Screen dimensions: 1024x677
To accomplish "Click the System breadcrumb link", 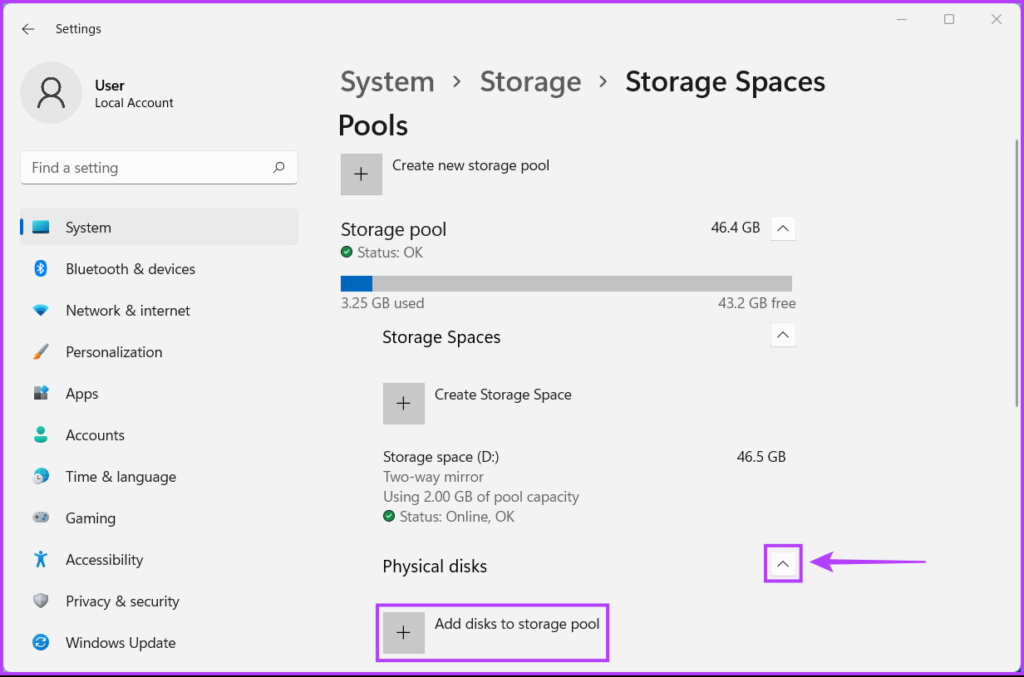I will [x=387, y=82].
